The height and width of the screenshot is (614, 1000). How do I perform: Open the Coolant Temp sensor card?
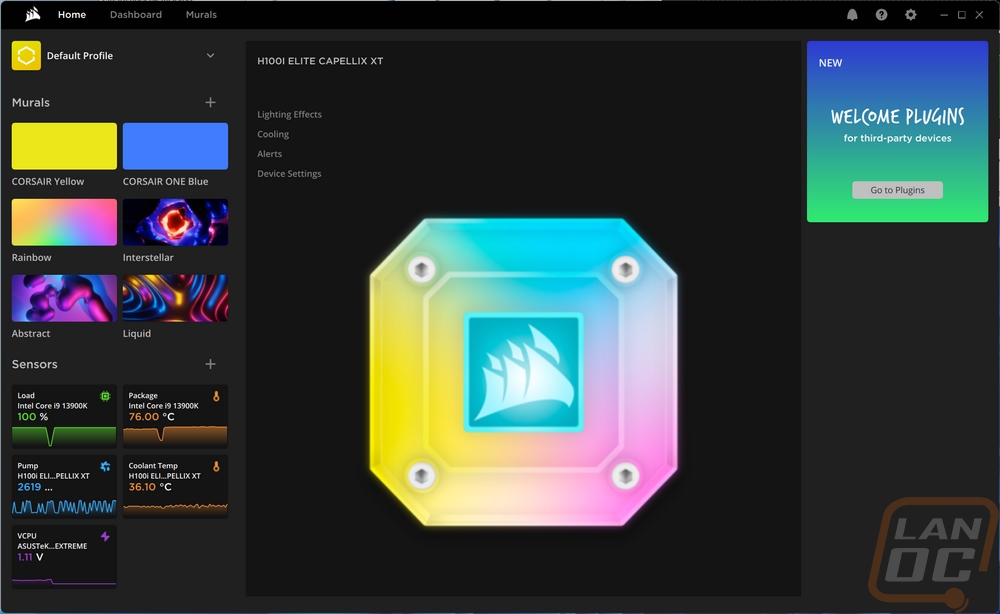click(175, 486)
